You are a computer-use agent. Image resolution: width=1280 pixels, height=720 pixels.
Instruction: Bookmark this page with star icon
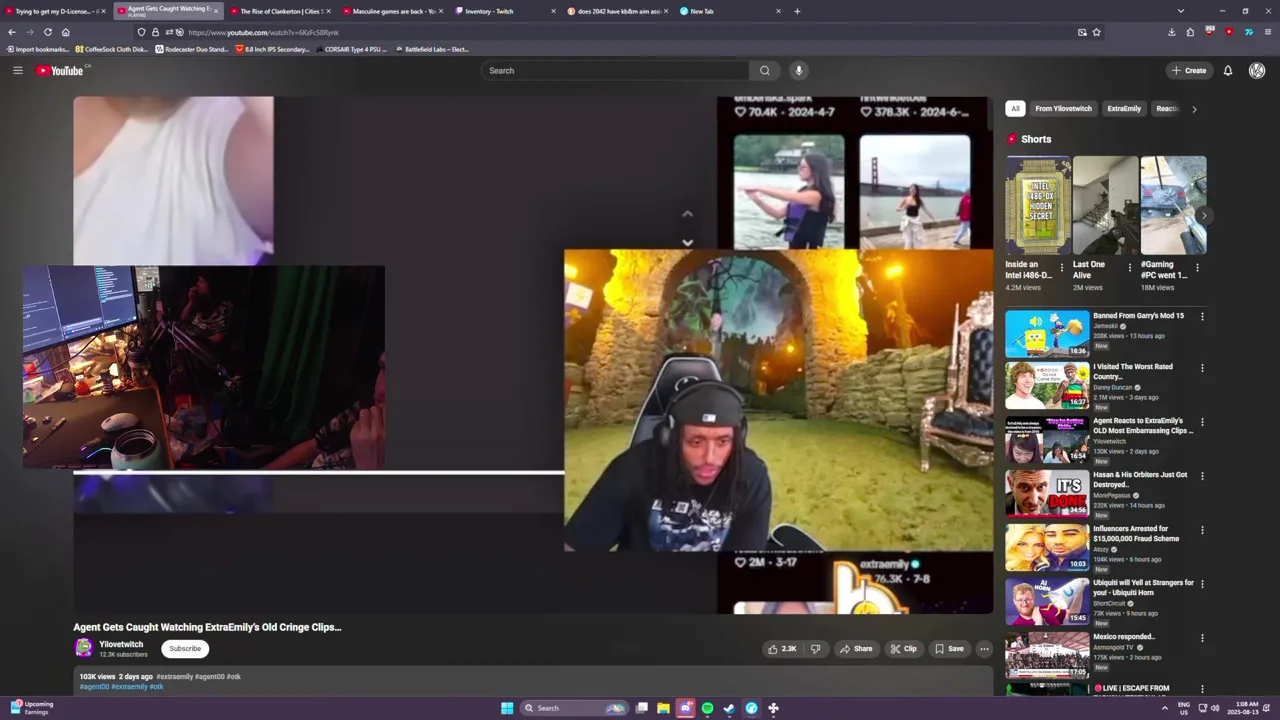1096,32
